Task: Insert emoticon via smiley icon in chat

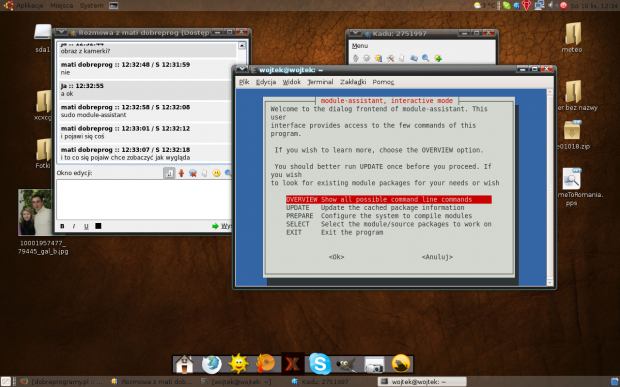Action: (x=216, y=173)
